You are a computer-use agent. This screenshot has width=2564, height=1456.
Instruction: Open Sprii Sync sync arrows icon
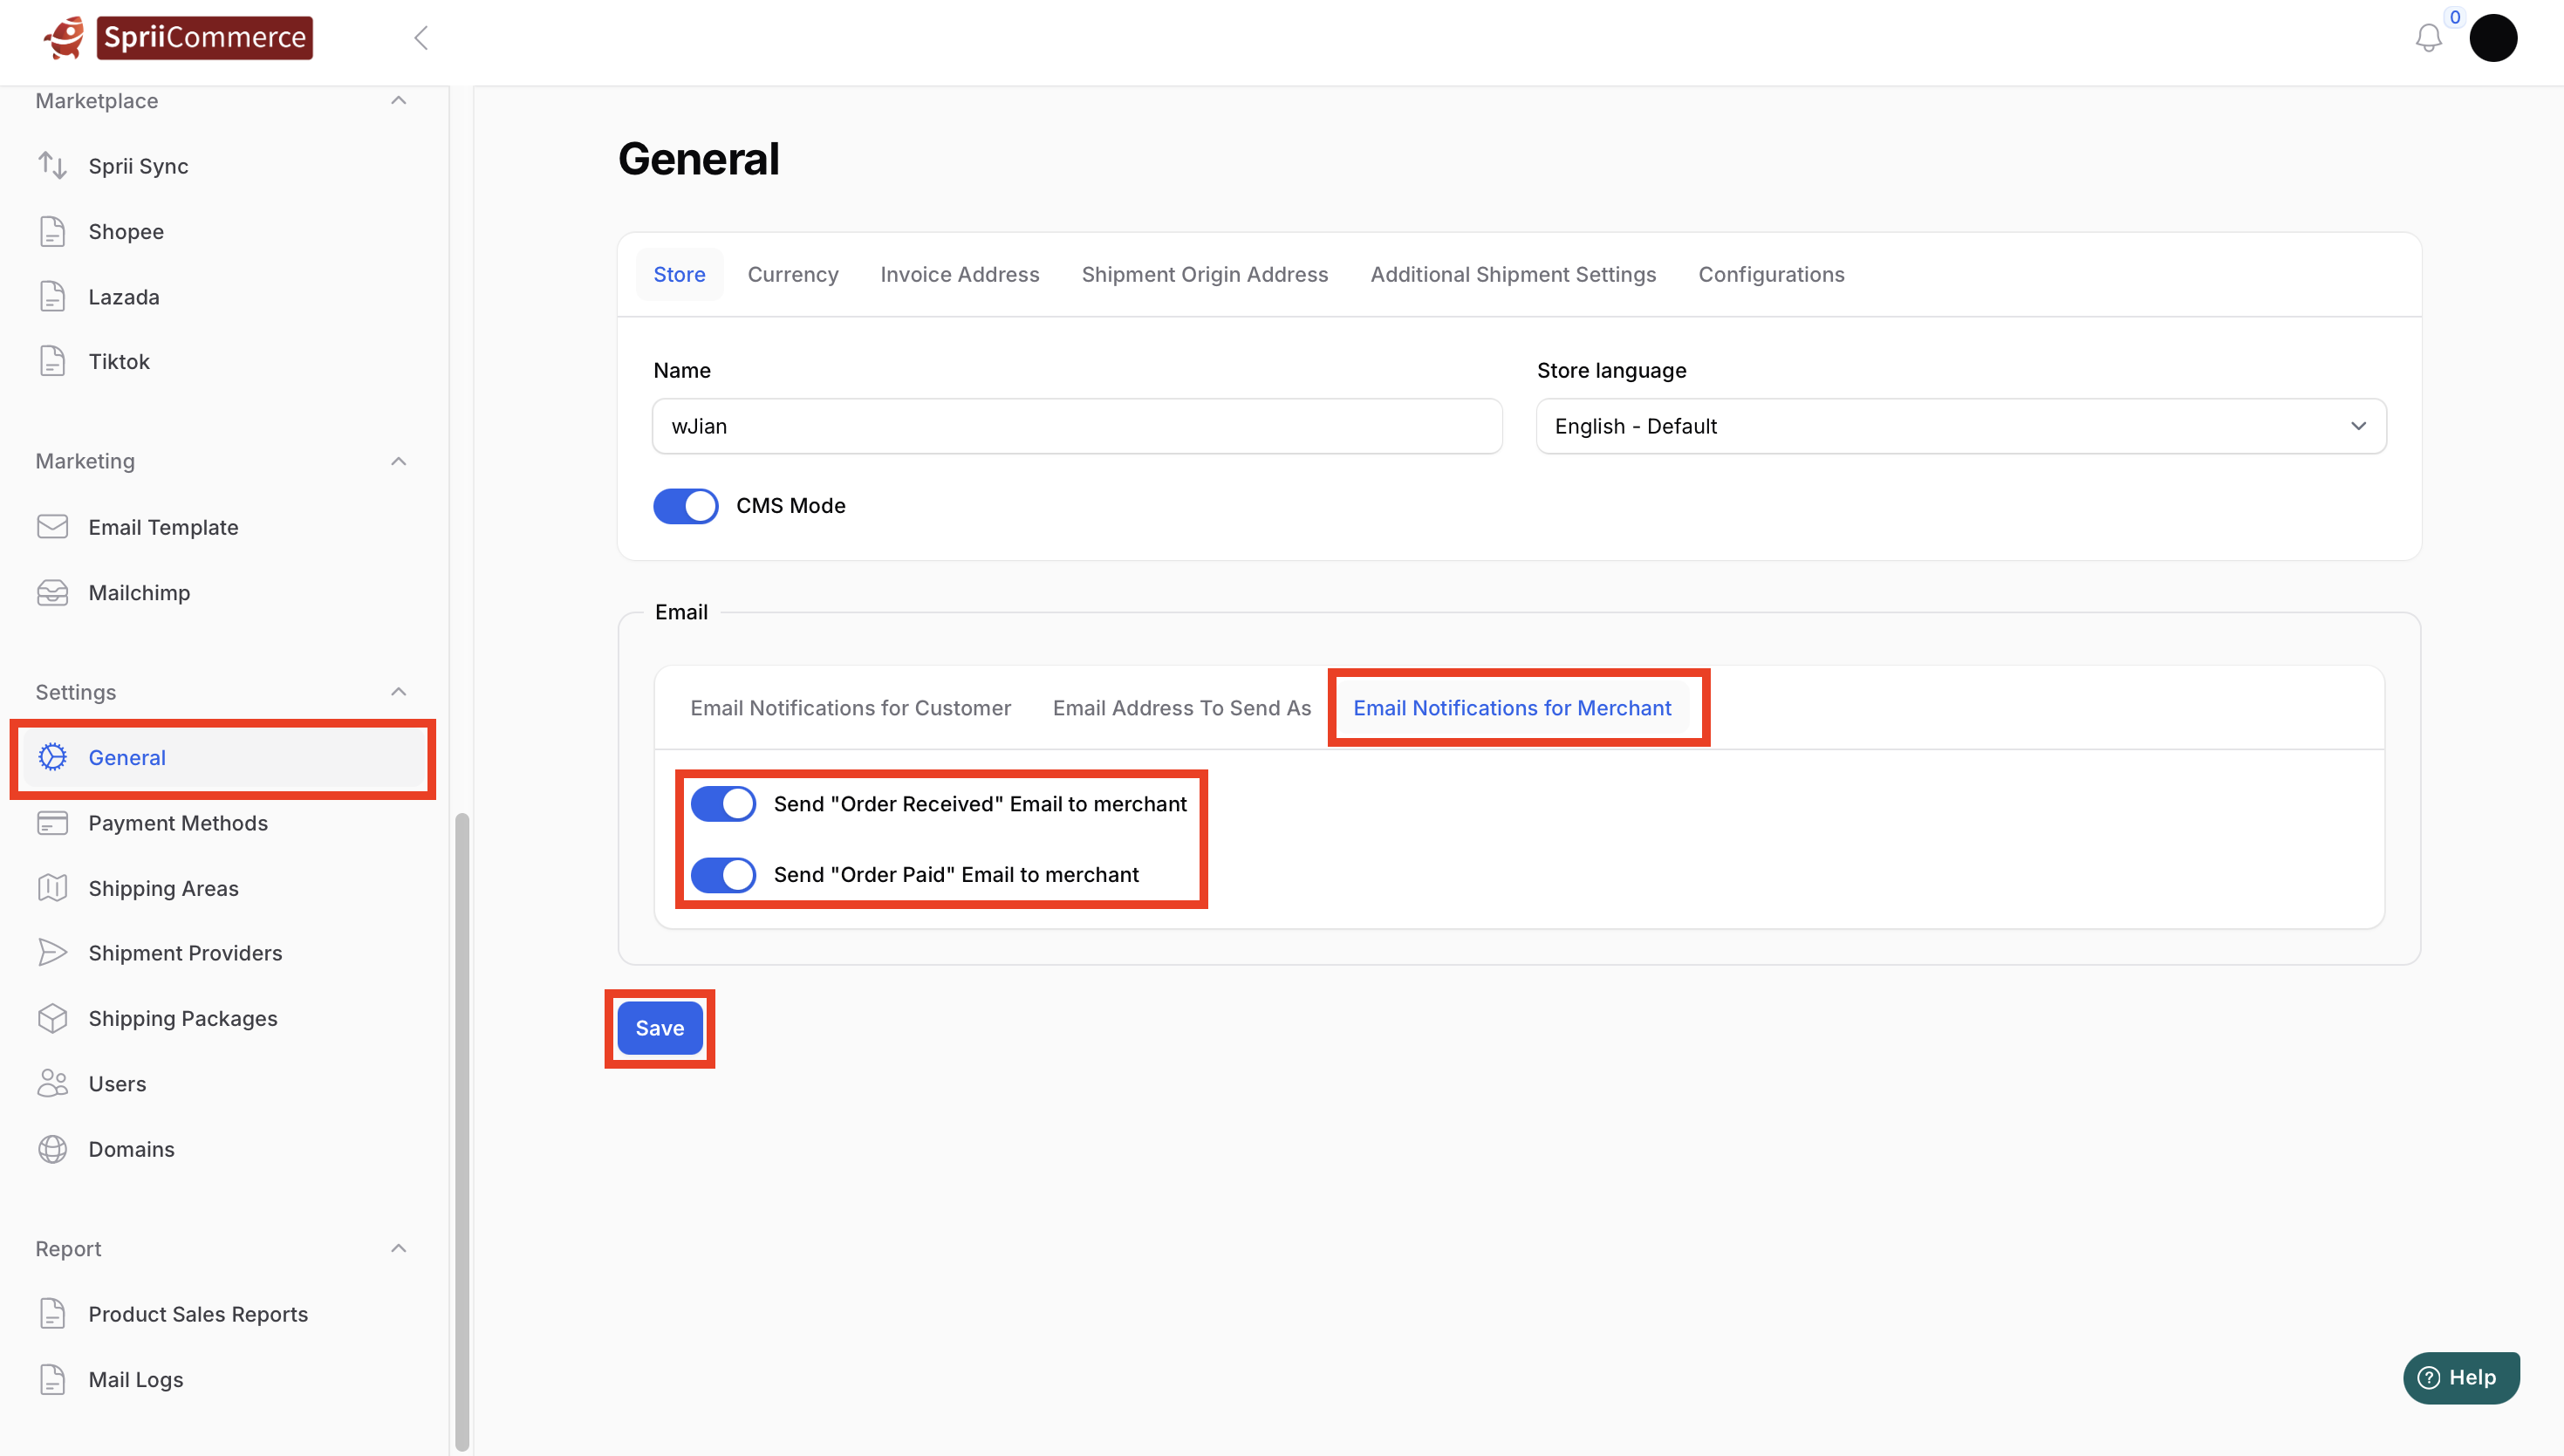point(52,166)
